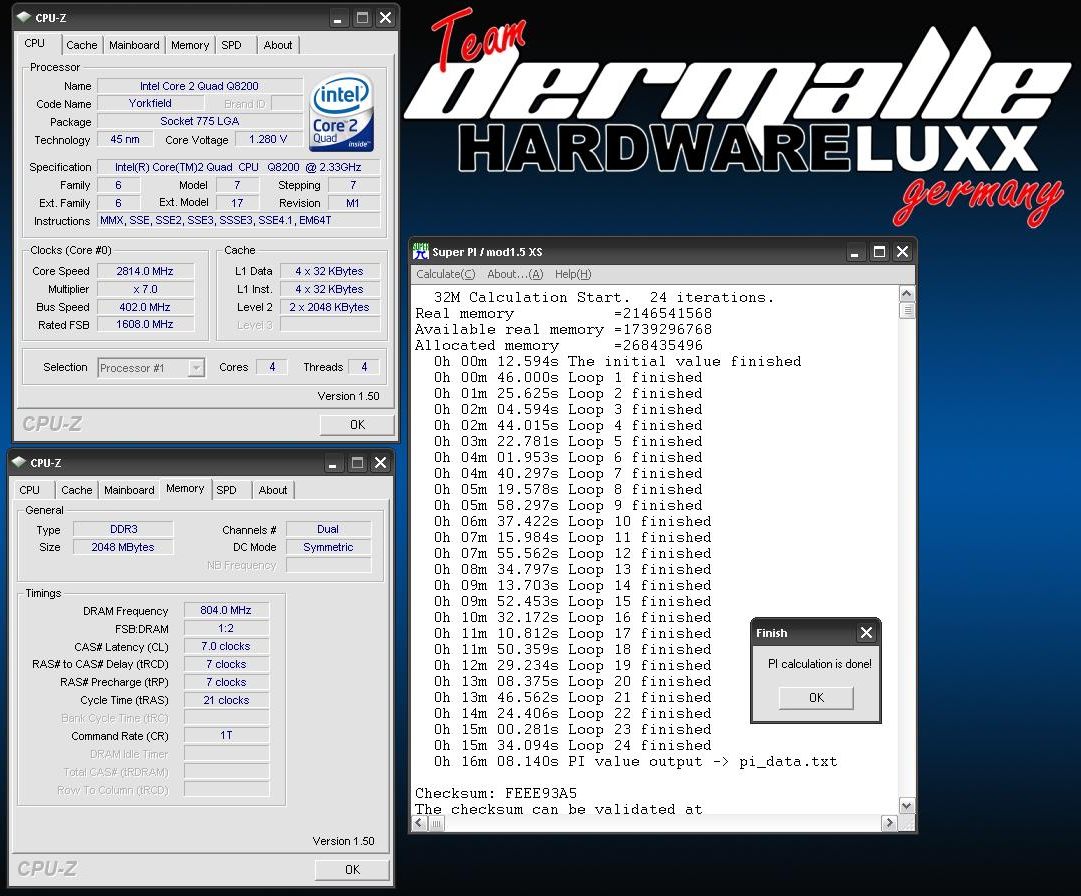
Task: Maximize the bottom CPU-Z Memory window
Action: (x=357, y=463)
